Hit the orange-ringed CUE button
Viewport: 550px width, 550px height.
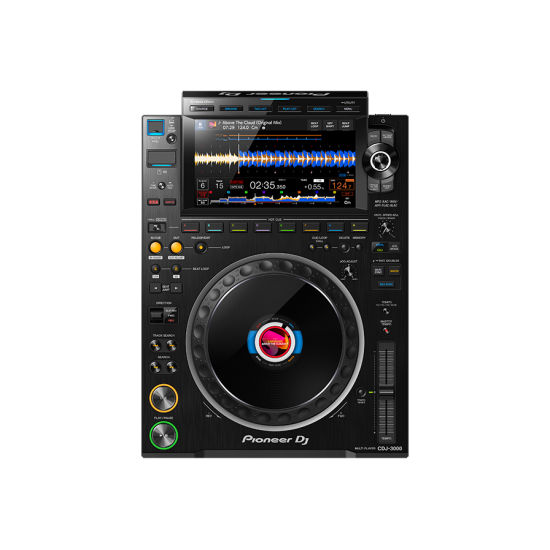[x=163, y=398]
